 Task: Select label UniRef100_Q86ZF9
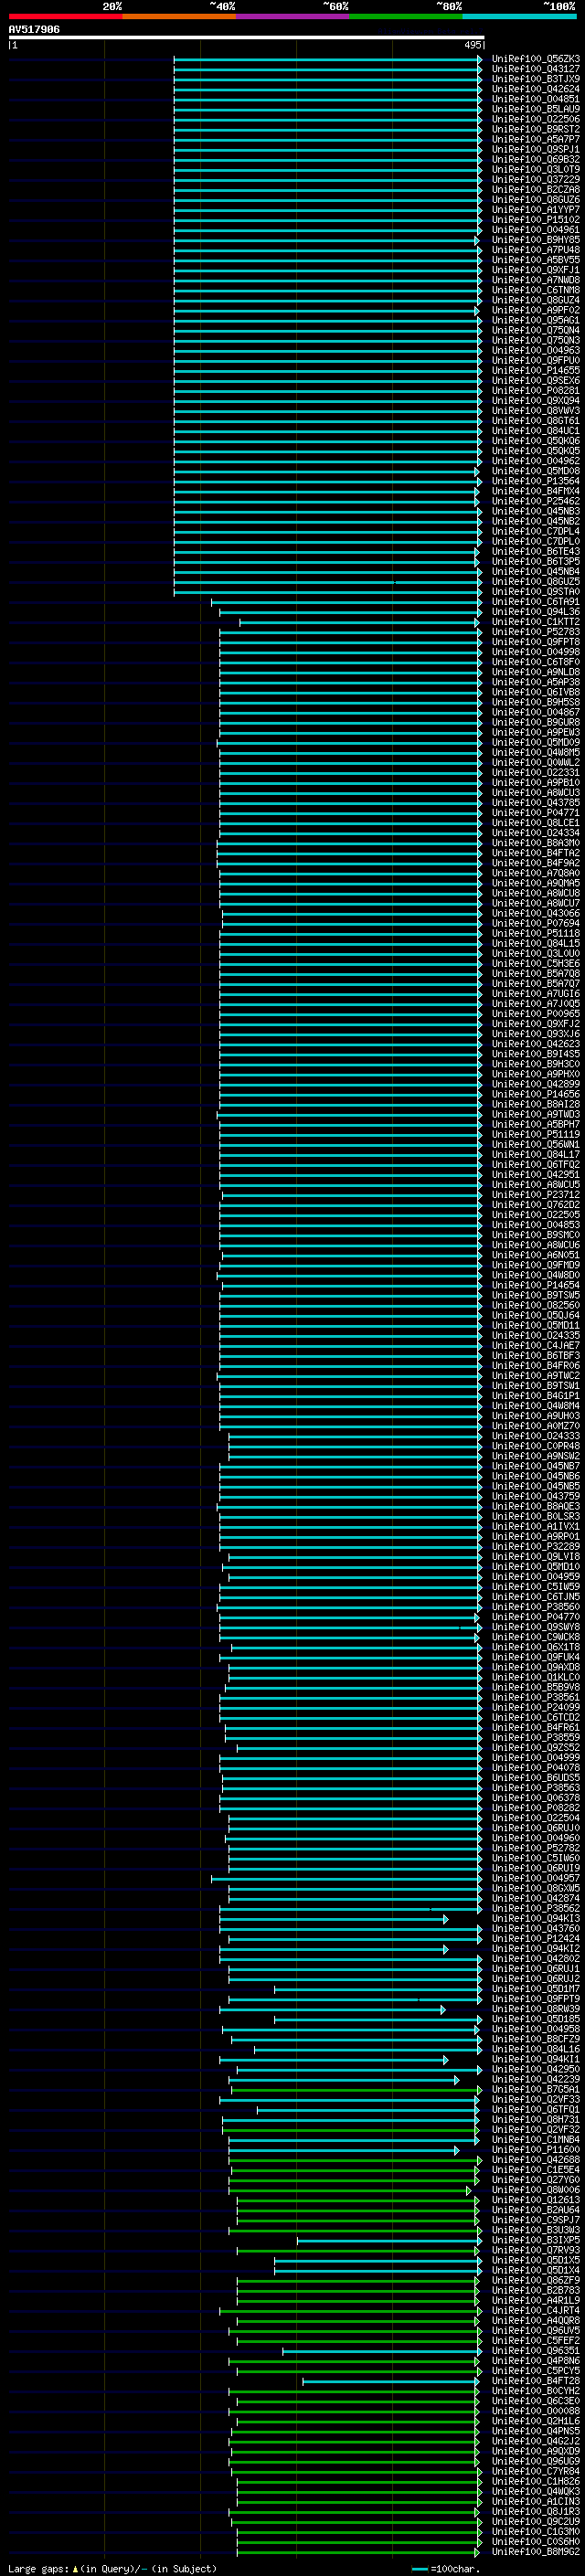coord(535,2280)
